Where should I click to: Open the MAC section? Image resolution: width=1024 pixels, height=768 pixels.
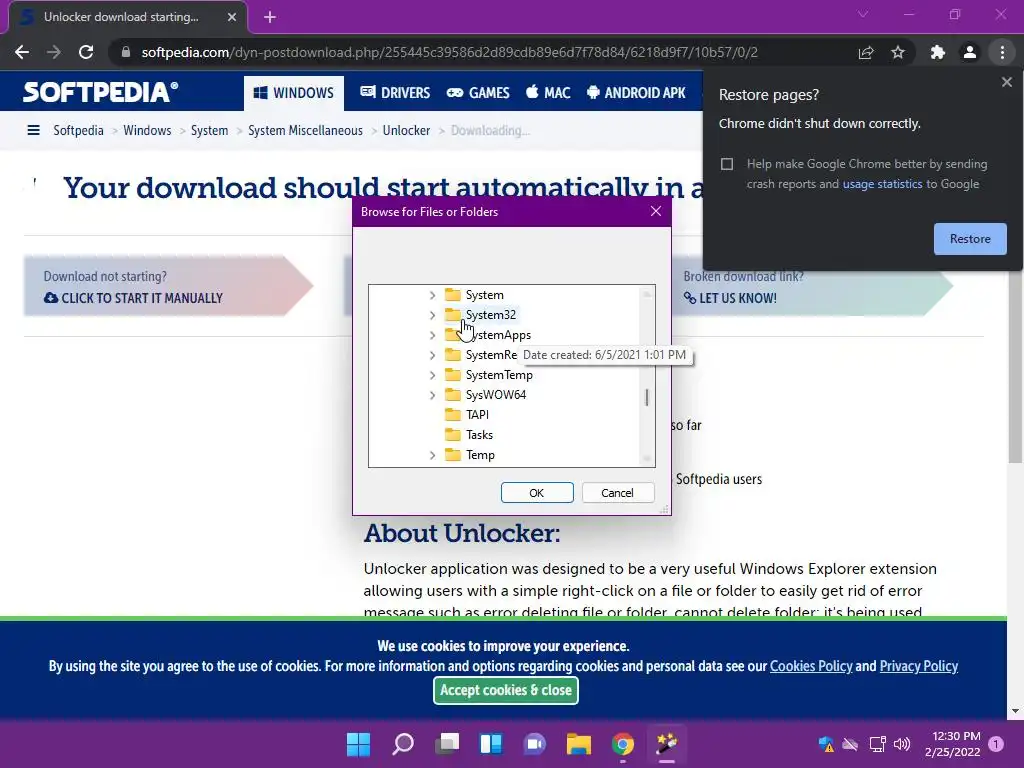pos(549,93)
